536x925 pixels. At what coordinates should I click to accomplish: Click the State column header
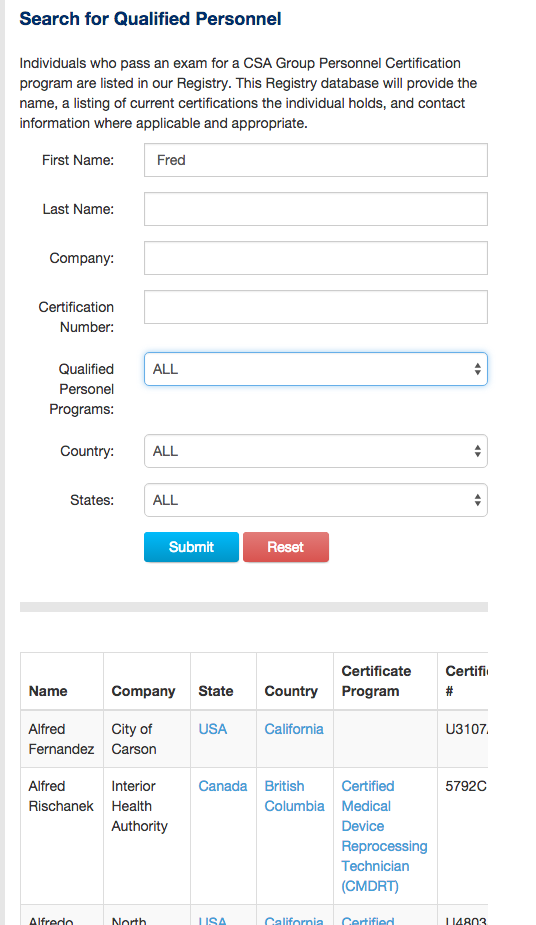(x=216, y=691)
